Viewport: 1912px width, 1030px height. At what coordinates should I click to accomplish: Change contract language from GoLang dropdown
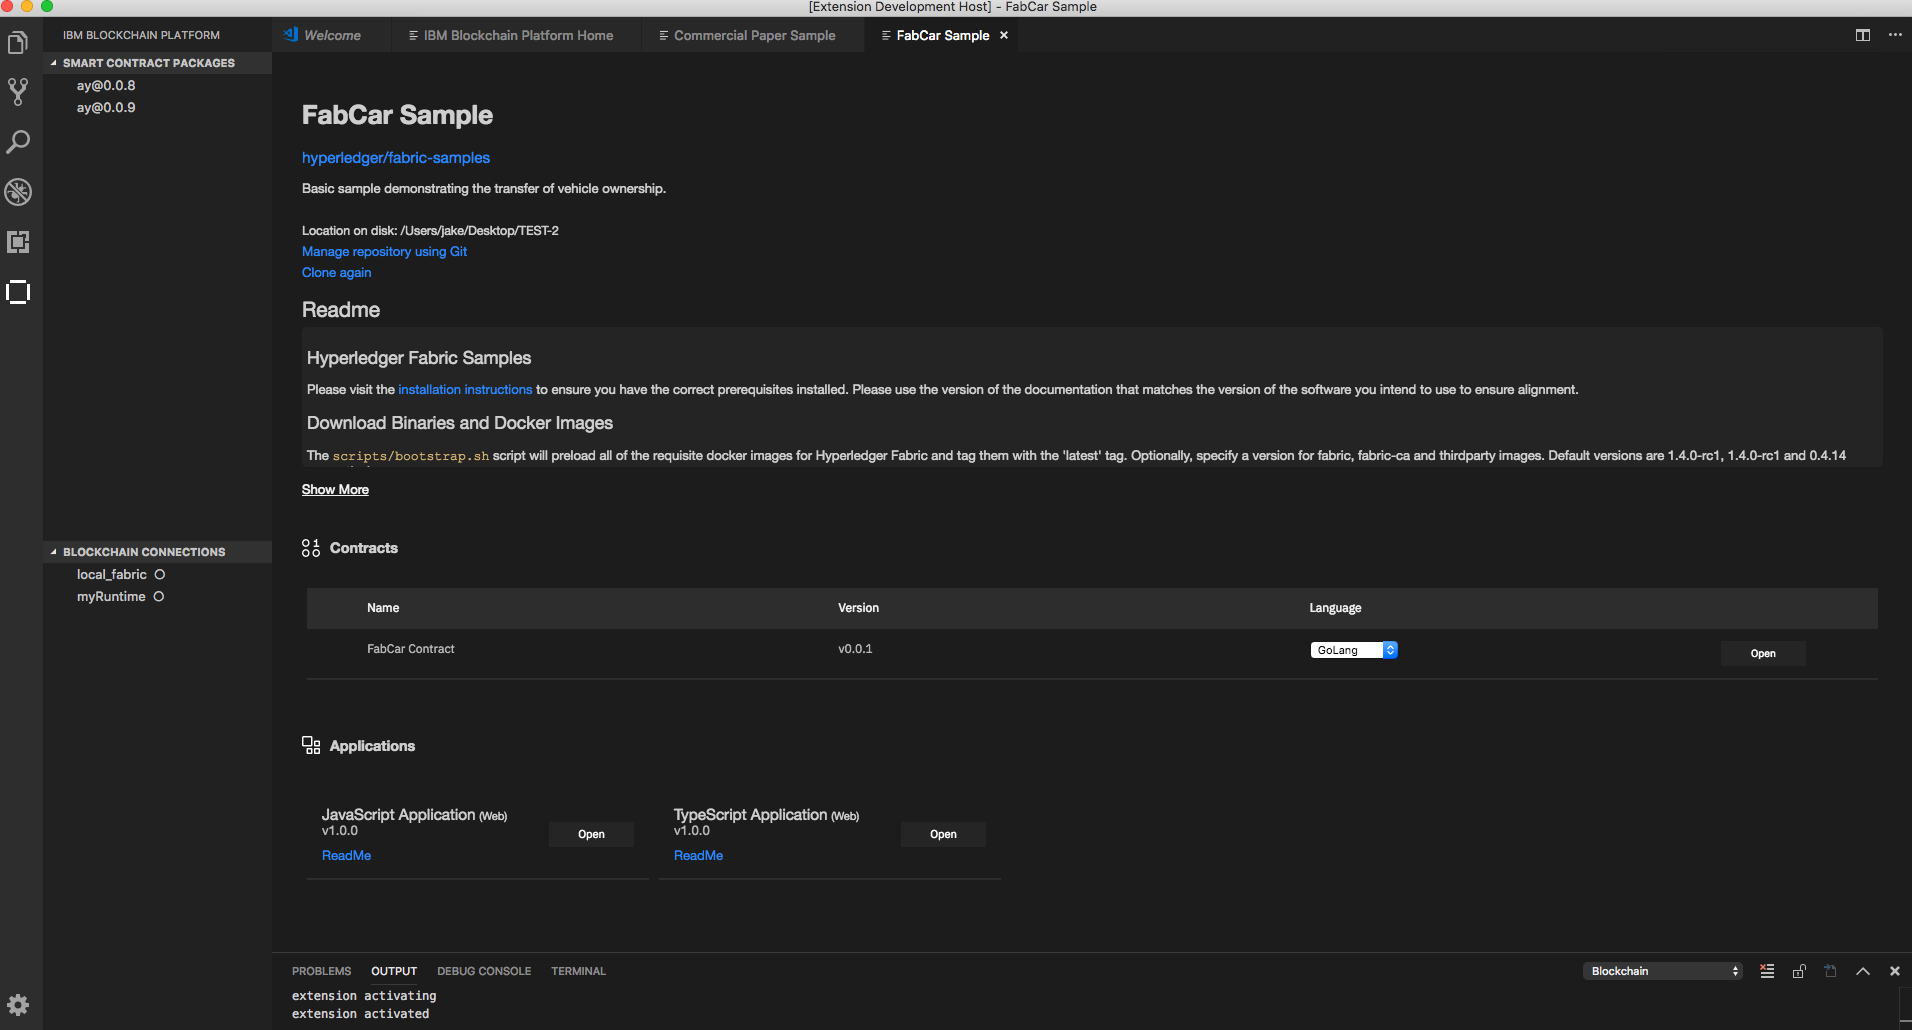1352,649
